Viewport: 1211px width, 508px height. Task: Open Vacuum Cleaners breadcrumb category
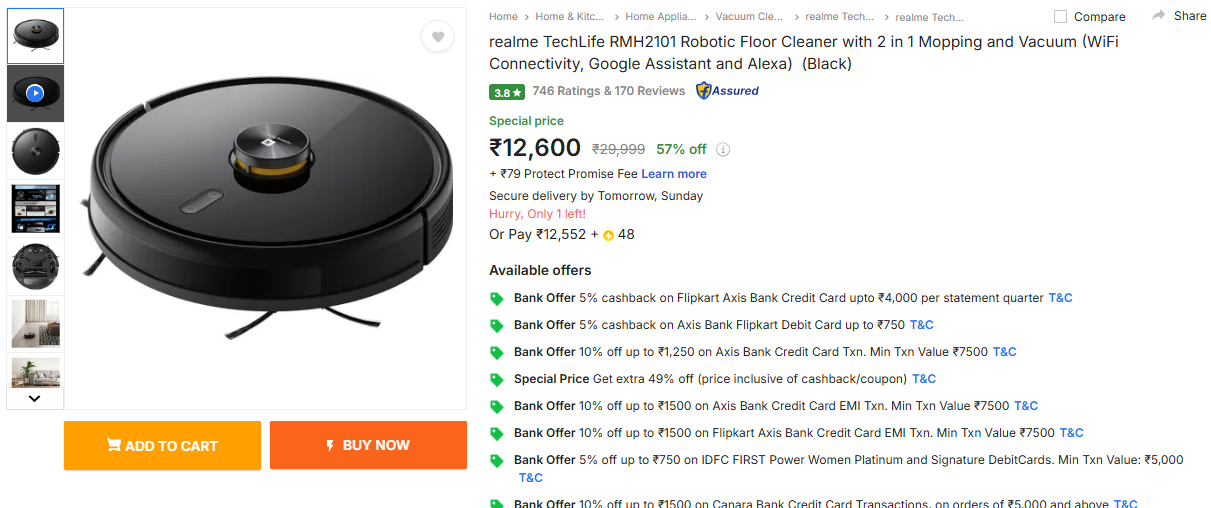[749, 16]
